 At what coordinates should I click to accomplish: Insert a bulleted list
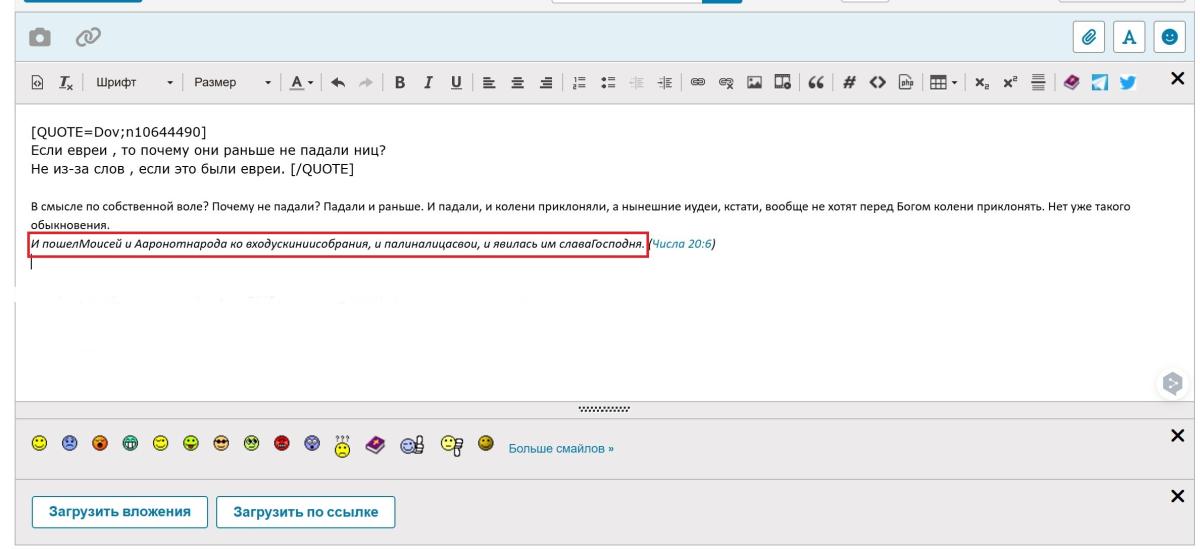click(x=606, y=82)
